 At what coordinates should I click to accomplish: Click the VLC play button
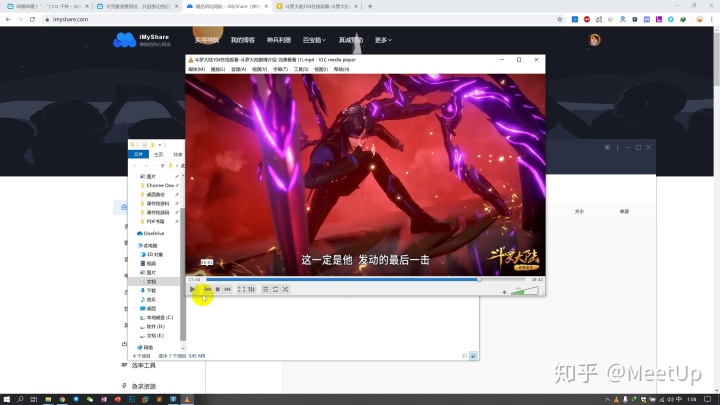[192, 289]
